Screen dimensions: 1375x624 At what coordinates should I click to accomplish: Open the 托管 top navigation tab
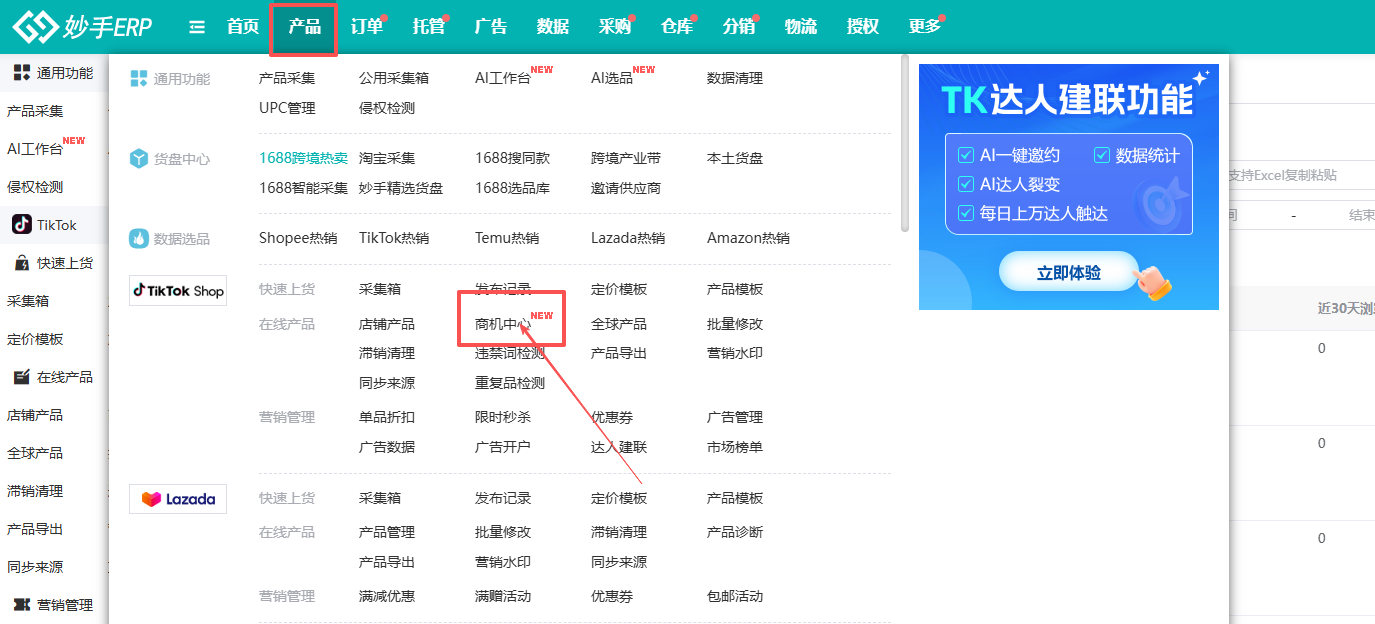[x=429, y=27]
